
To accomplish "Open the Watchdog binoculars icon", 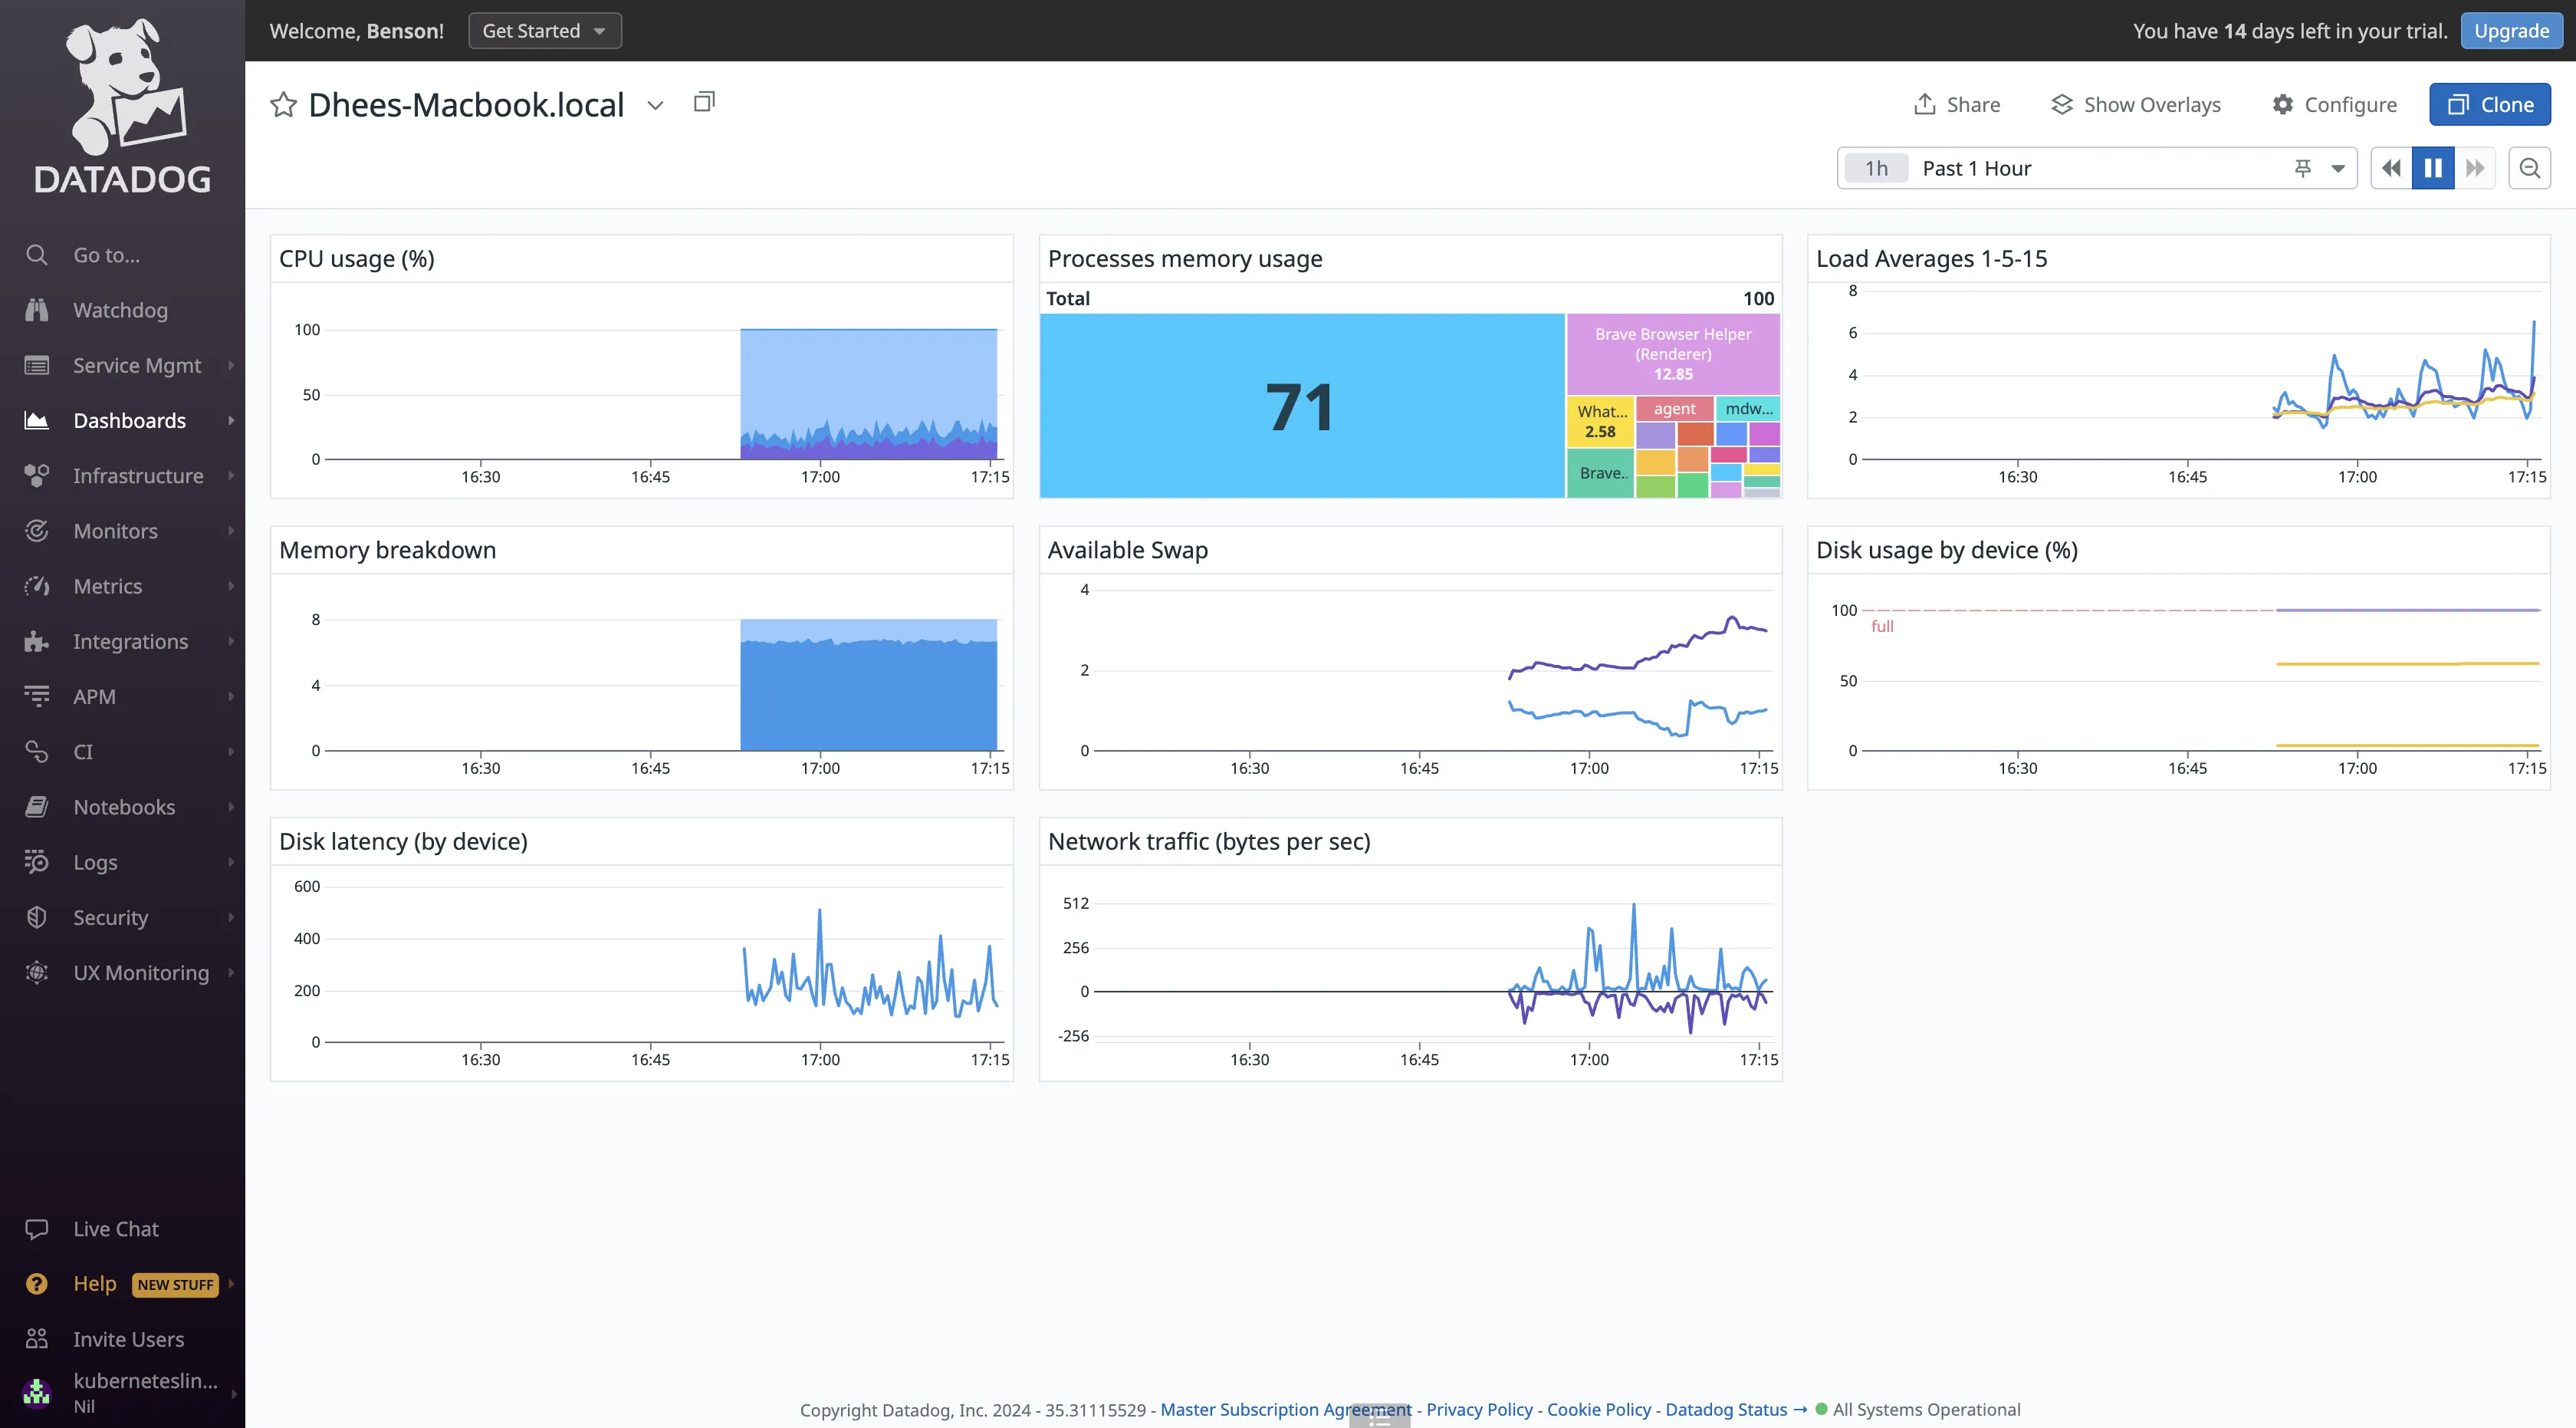I will pyautogui.click(x=37, y=310).
